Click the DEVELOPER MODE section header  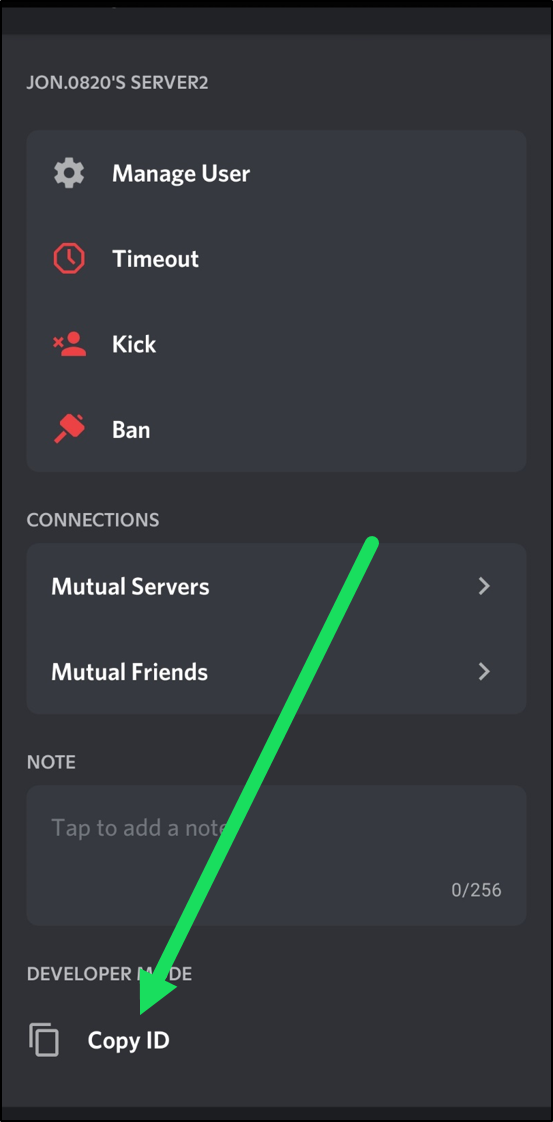[x=109, y=973]
